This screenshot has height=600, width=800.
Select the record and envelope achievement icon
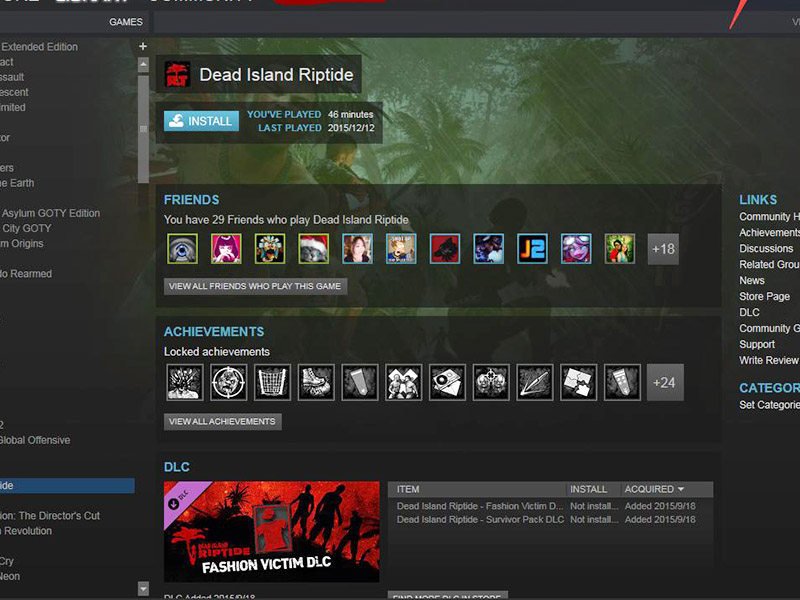[x=447, y=382]
